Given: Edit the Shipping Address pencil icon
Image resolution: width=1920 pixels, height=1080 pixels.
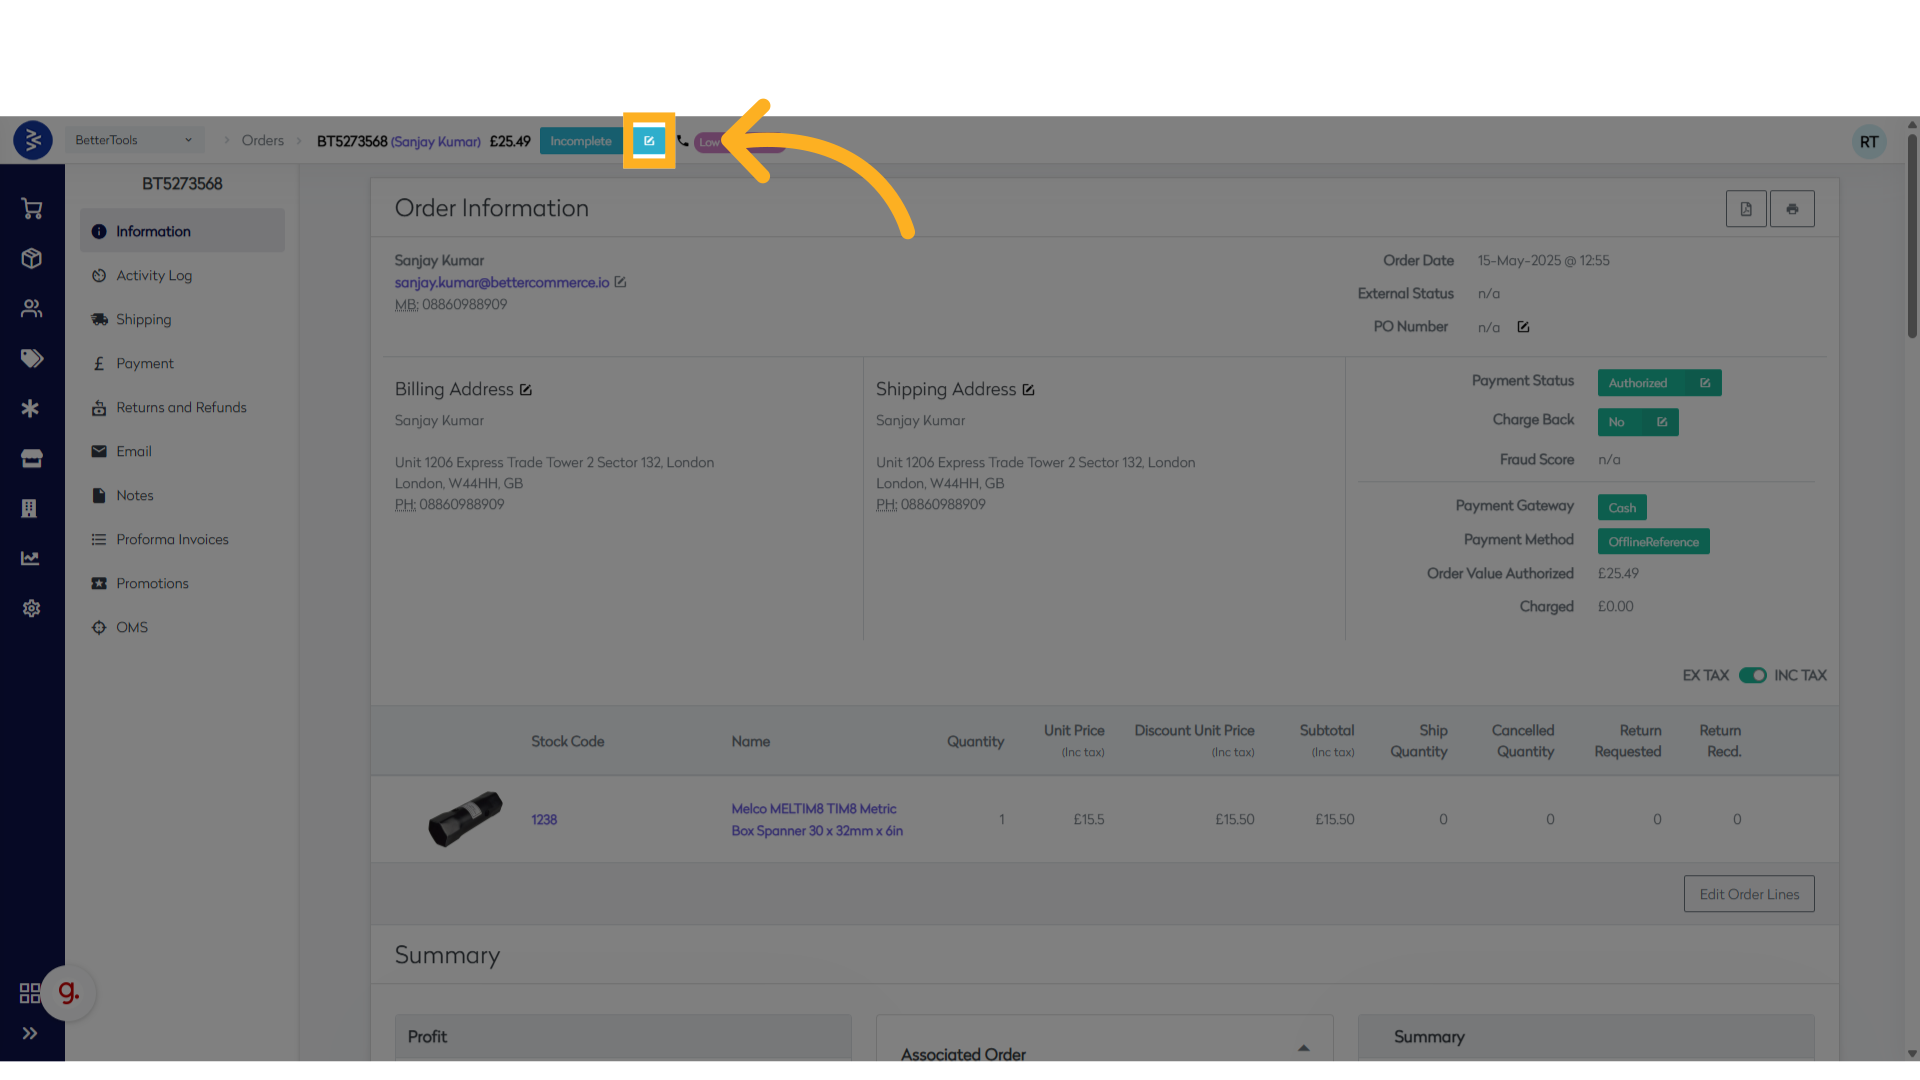Looking at the screenshot, I should pyautogui.click(x=1028, y=390).
